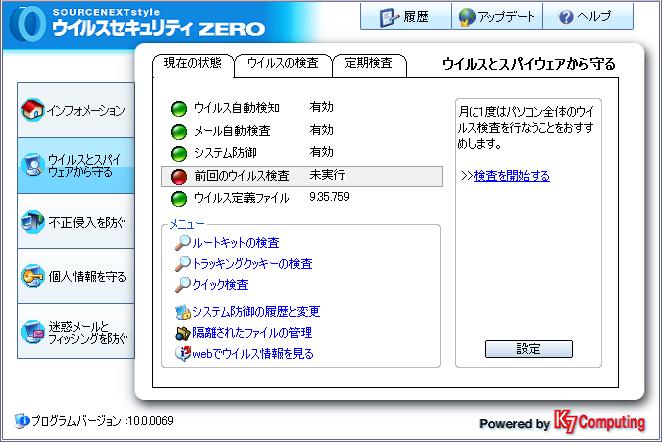Image resolution: width=662 pixels, height=442 pixels.
Task: Click the key icon for 個人情報
Action: click(x=33, y=276)
